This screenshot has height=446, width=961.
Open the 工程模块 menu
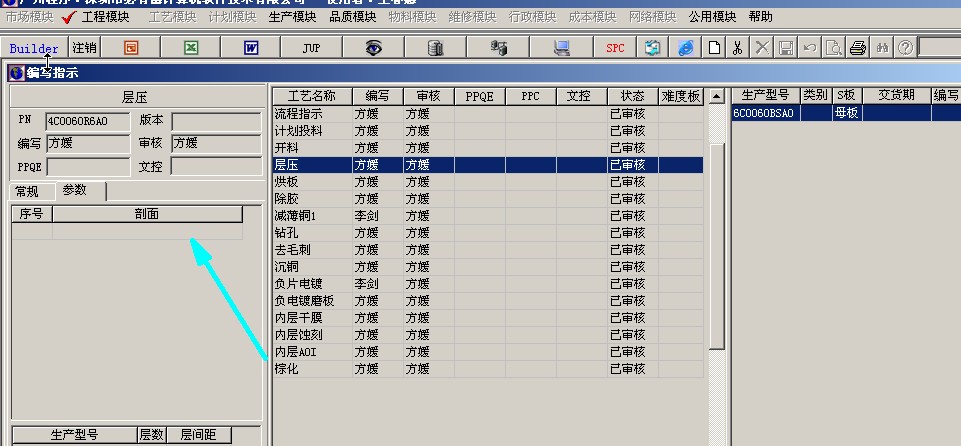click(105, 17)
